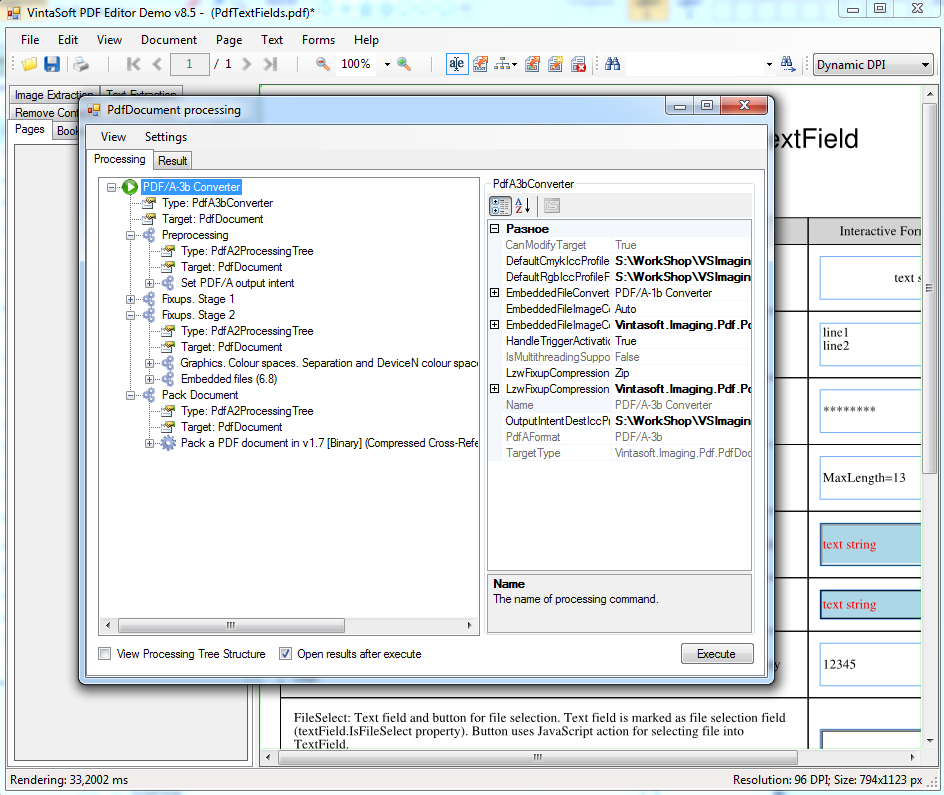Collapse the Разное property category

click(x=495, y=229)
